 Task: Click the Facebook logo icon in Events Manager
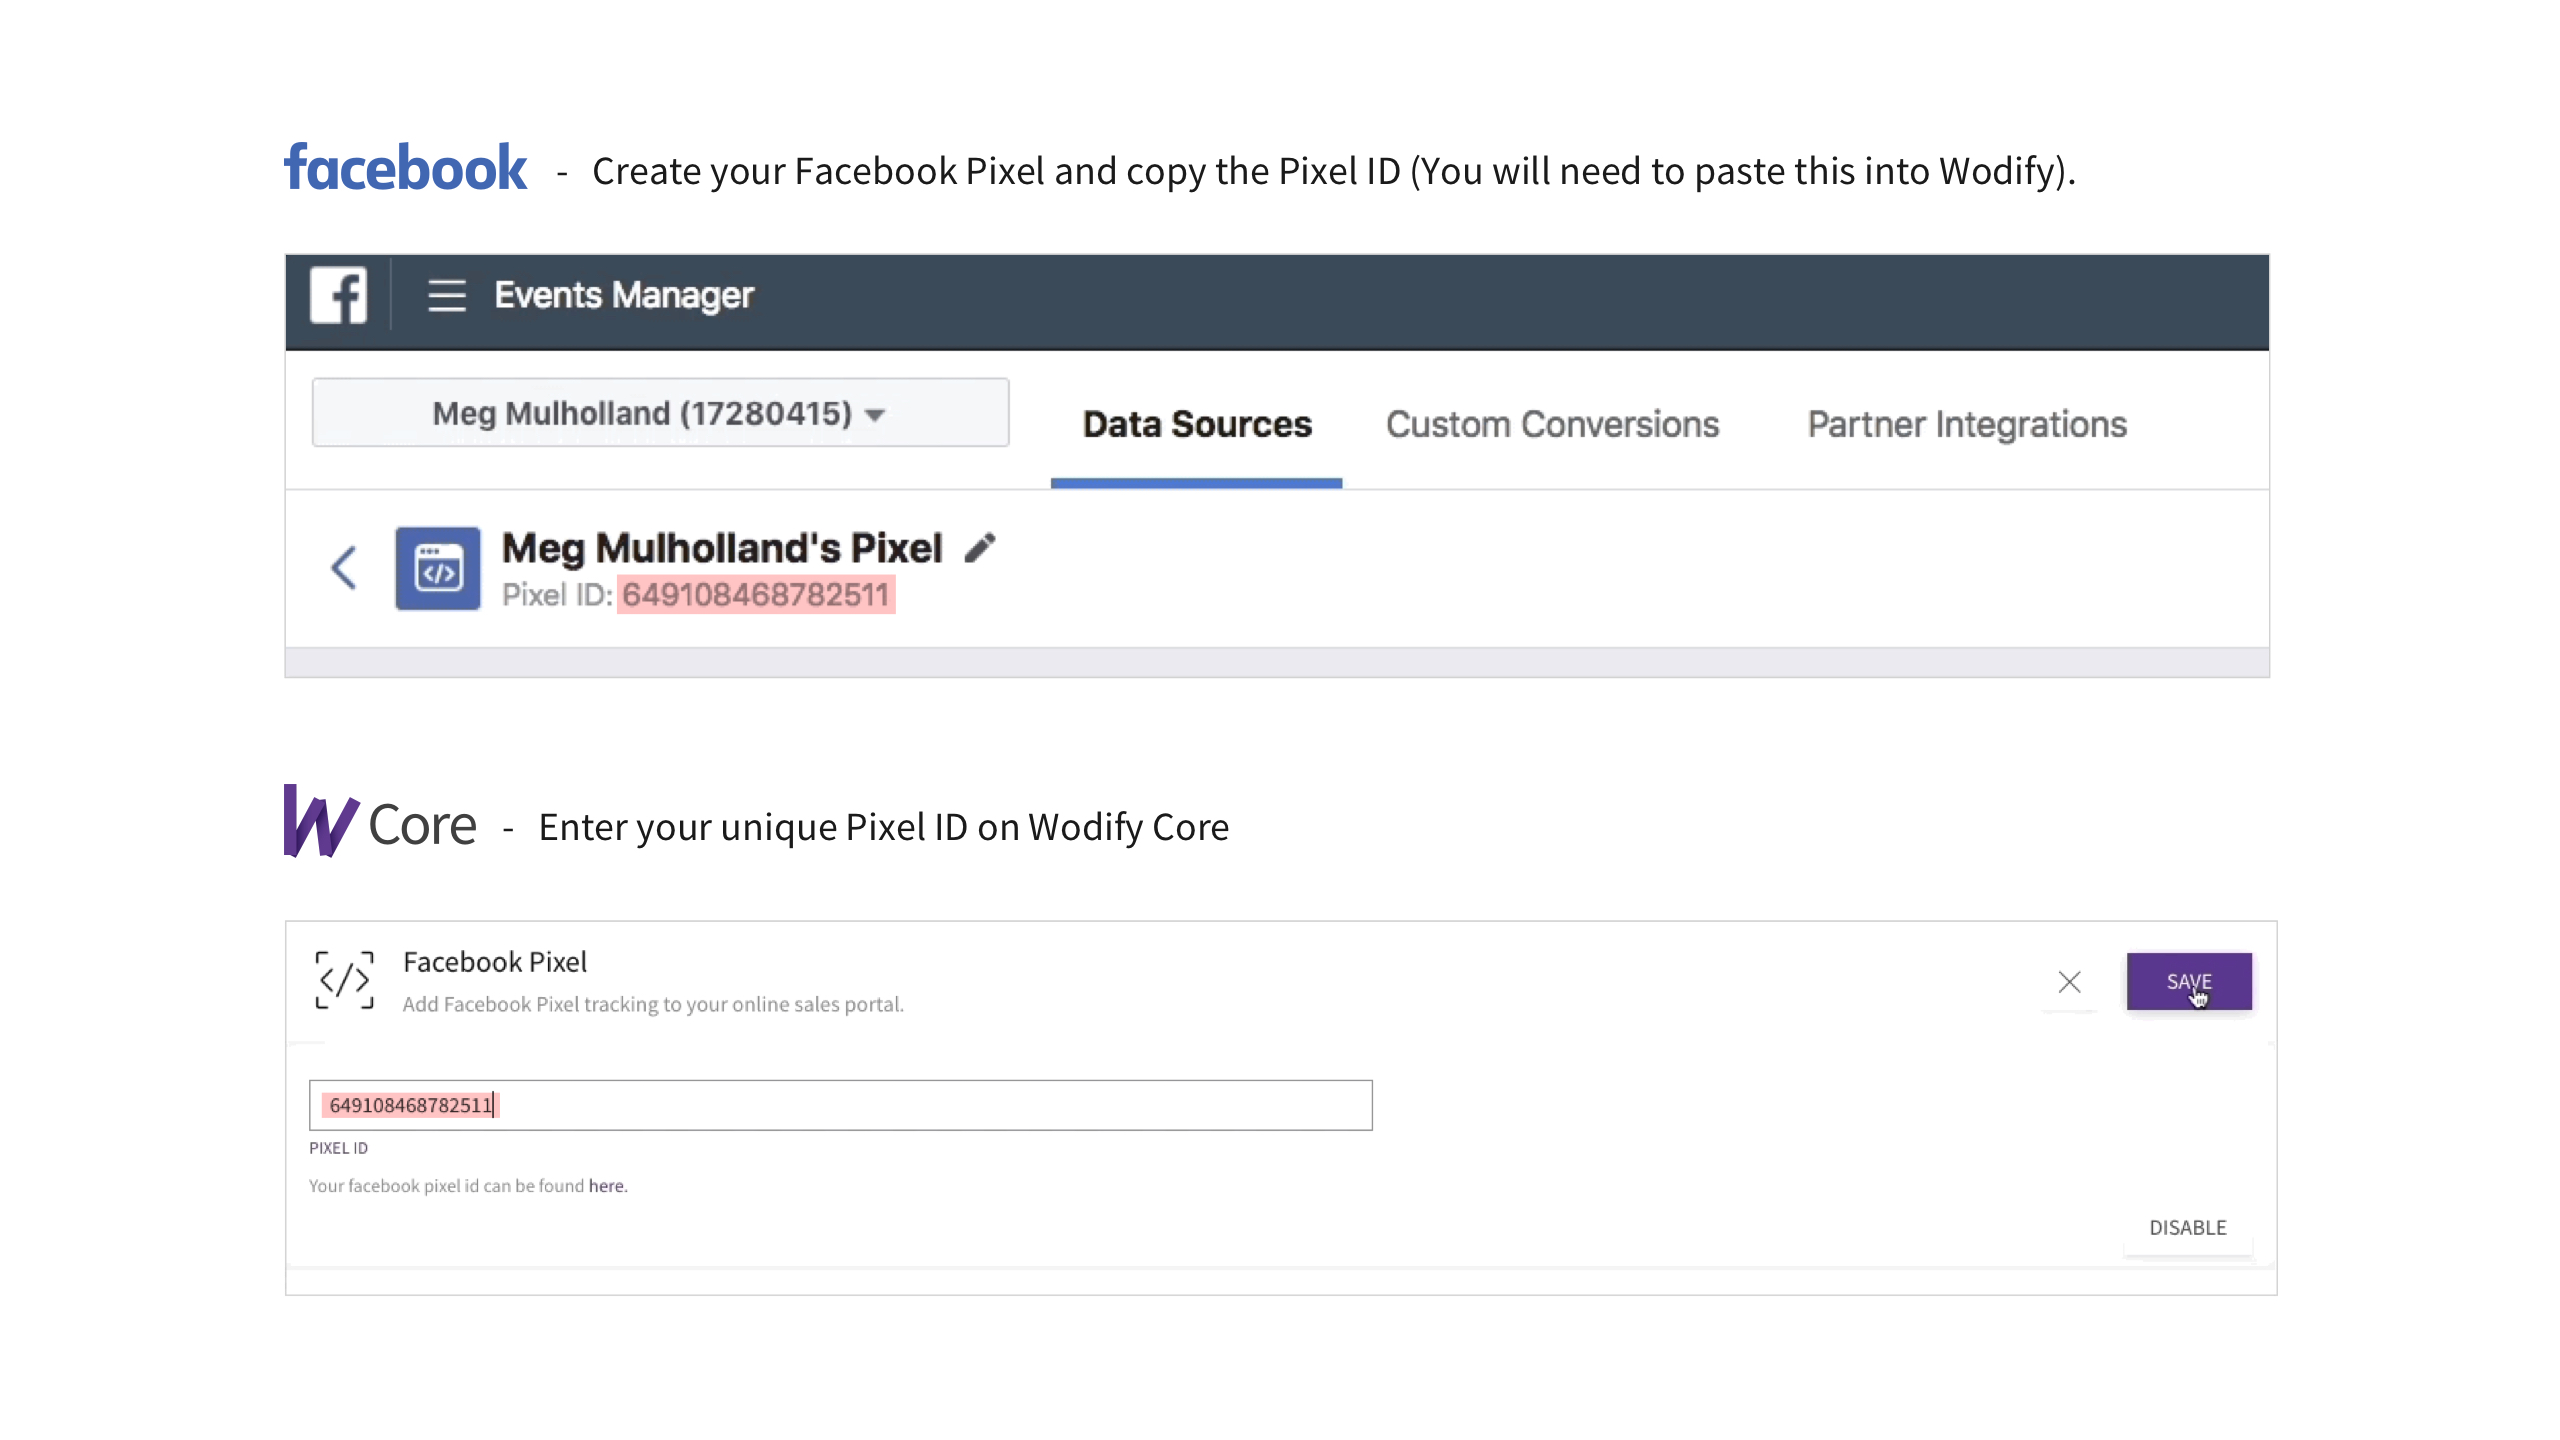click(338, 295)
